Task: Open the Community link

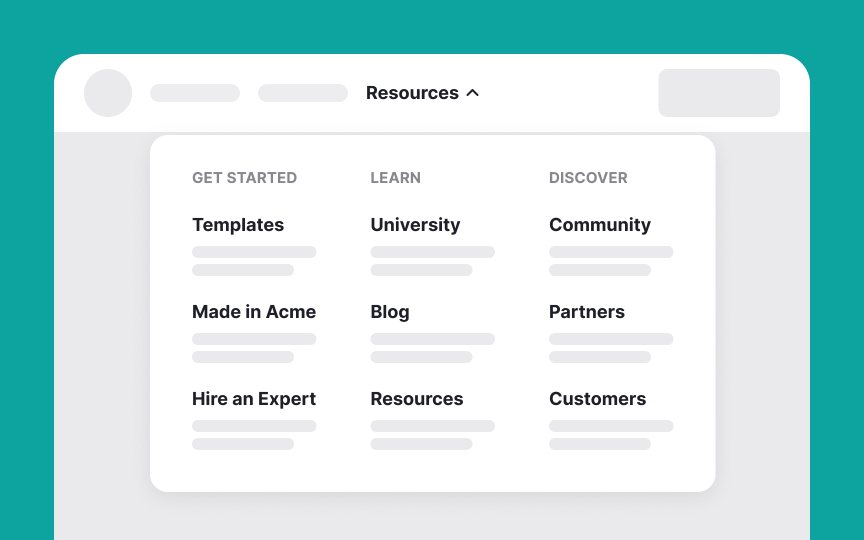Action: pyautogui.click(x=600, y=225)
